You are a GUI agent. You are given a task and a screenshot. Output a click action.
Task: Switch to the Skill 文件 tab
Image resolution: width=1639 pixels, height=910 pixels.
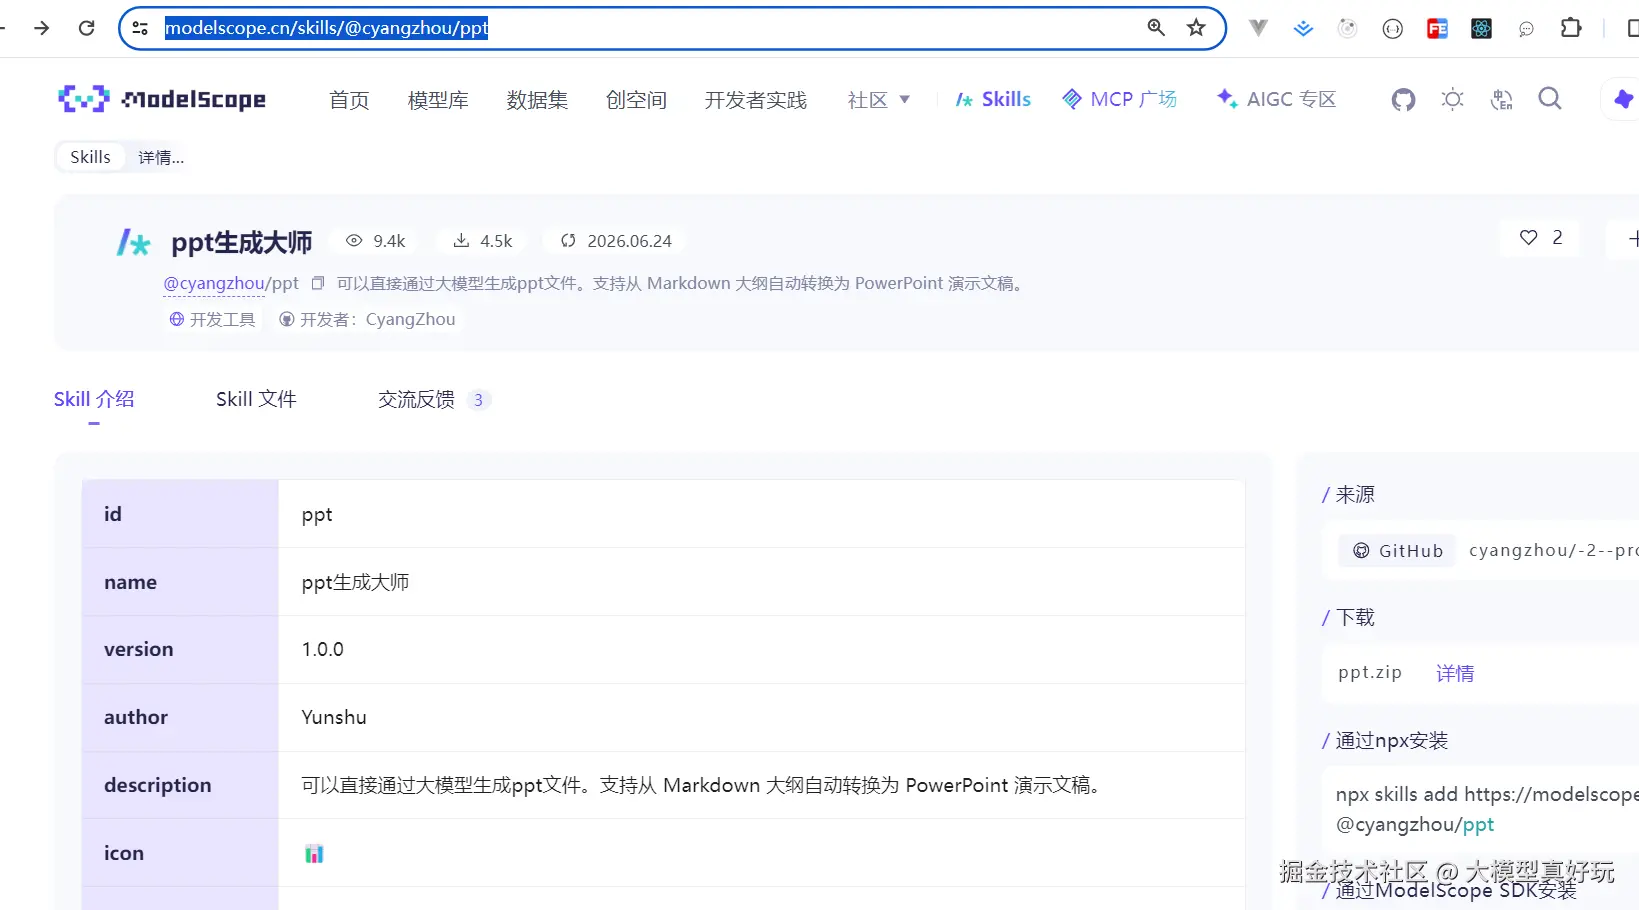pyautogui.click(x=256, y=399)
